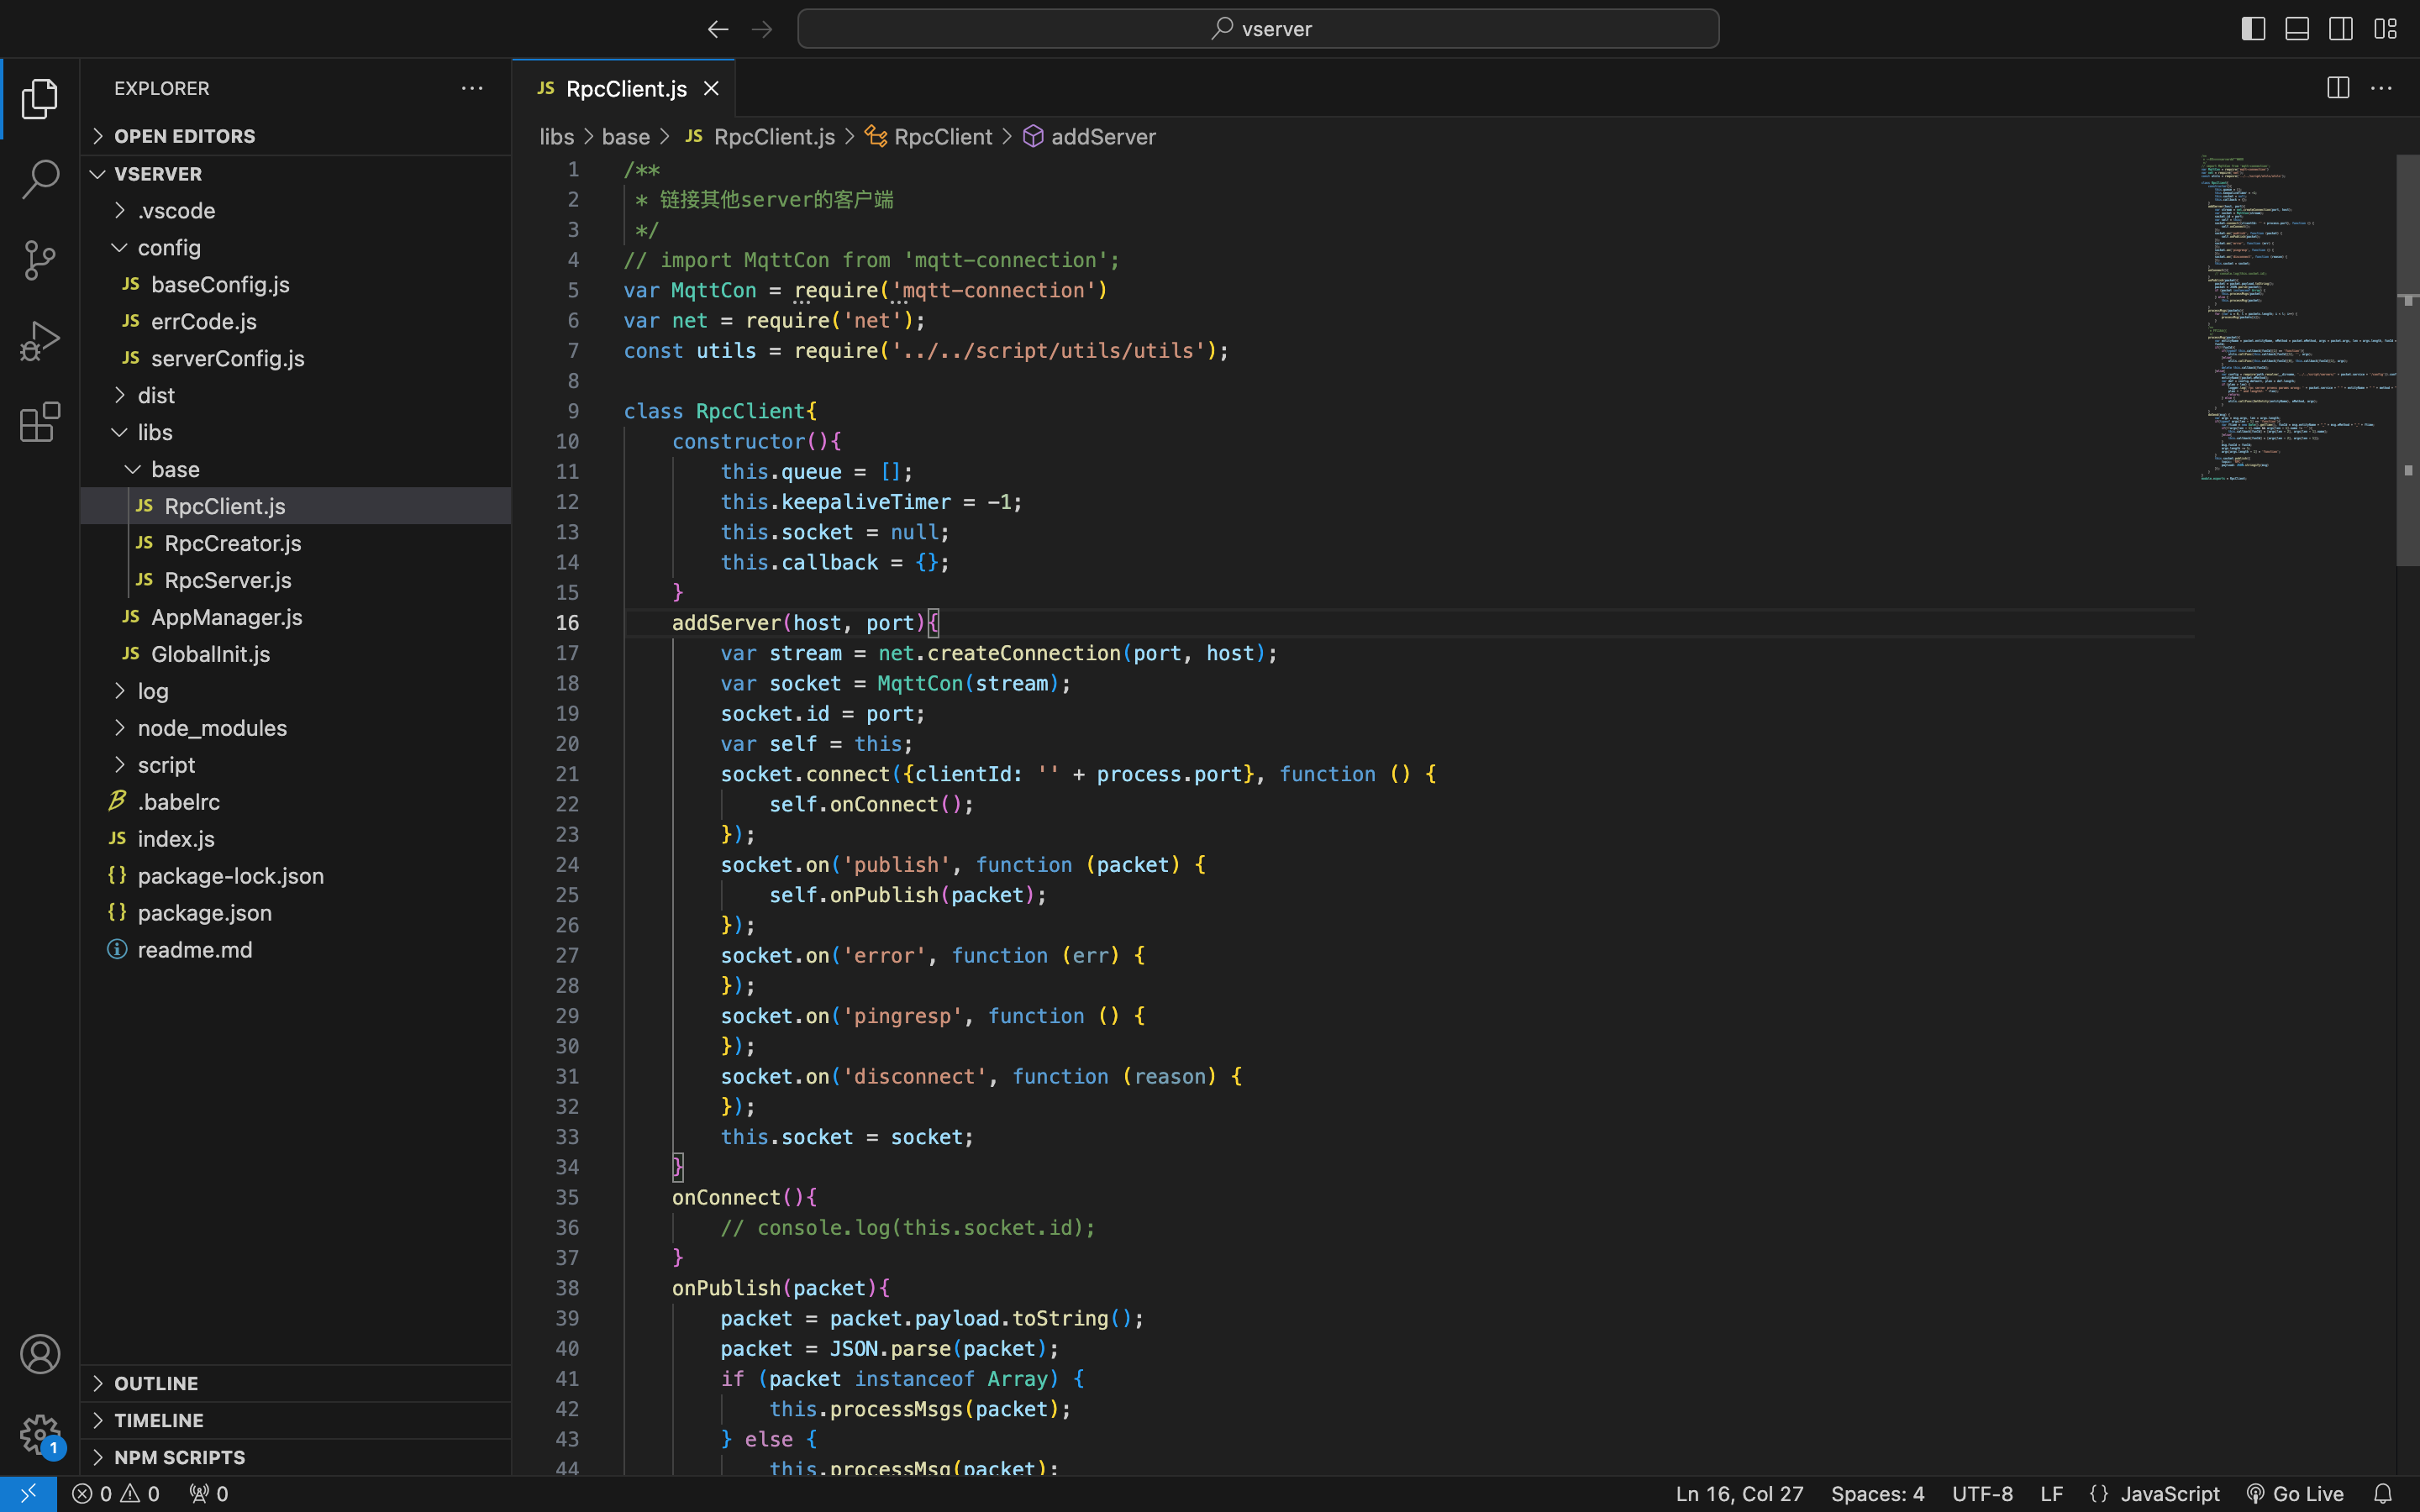This screenshot has height=1512, width=2420.
Task: Toggle the primary side bar layout icon
Action: 2253,29
